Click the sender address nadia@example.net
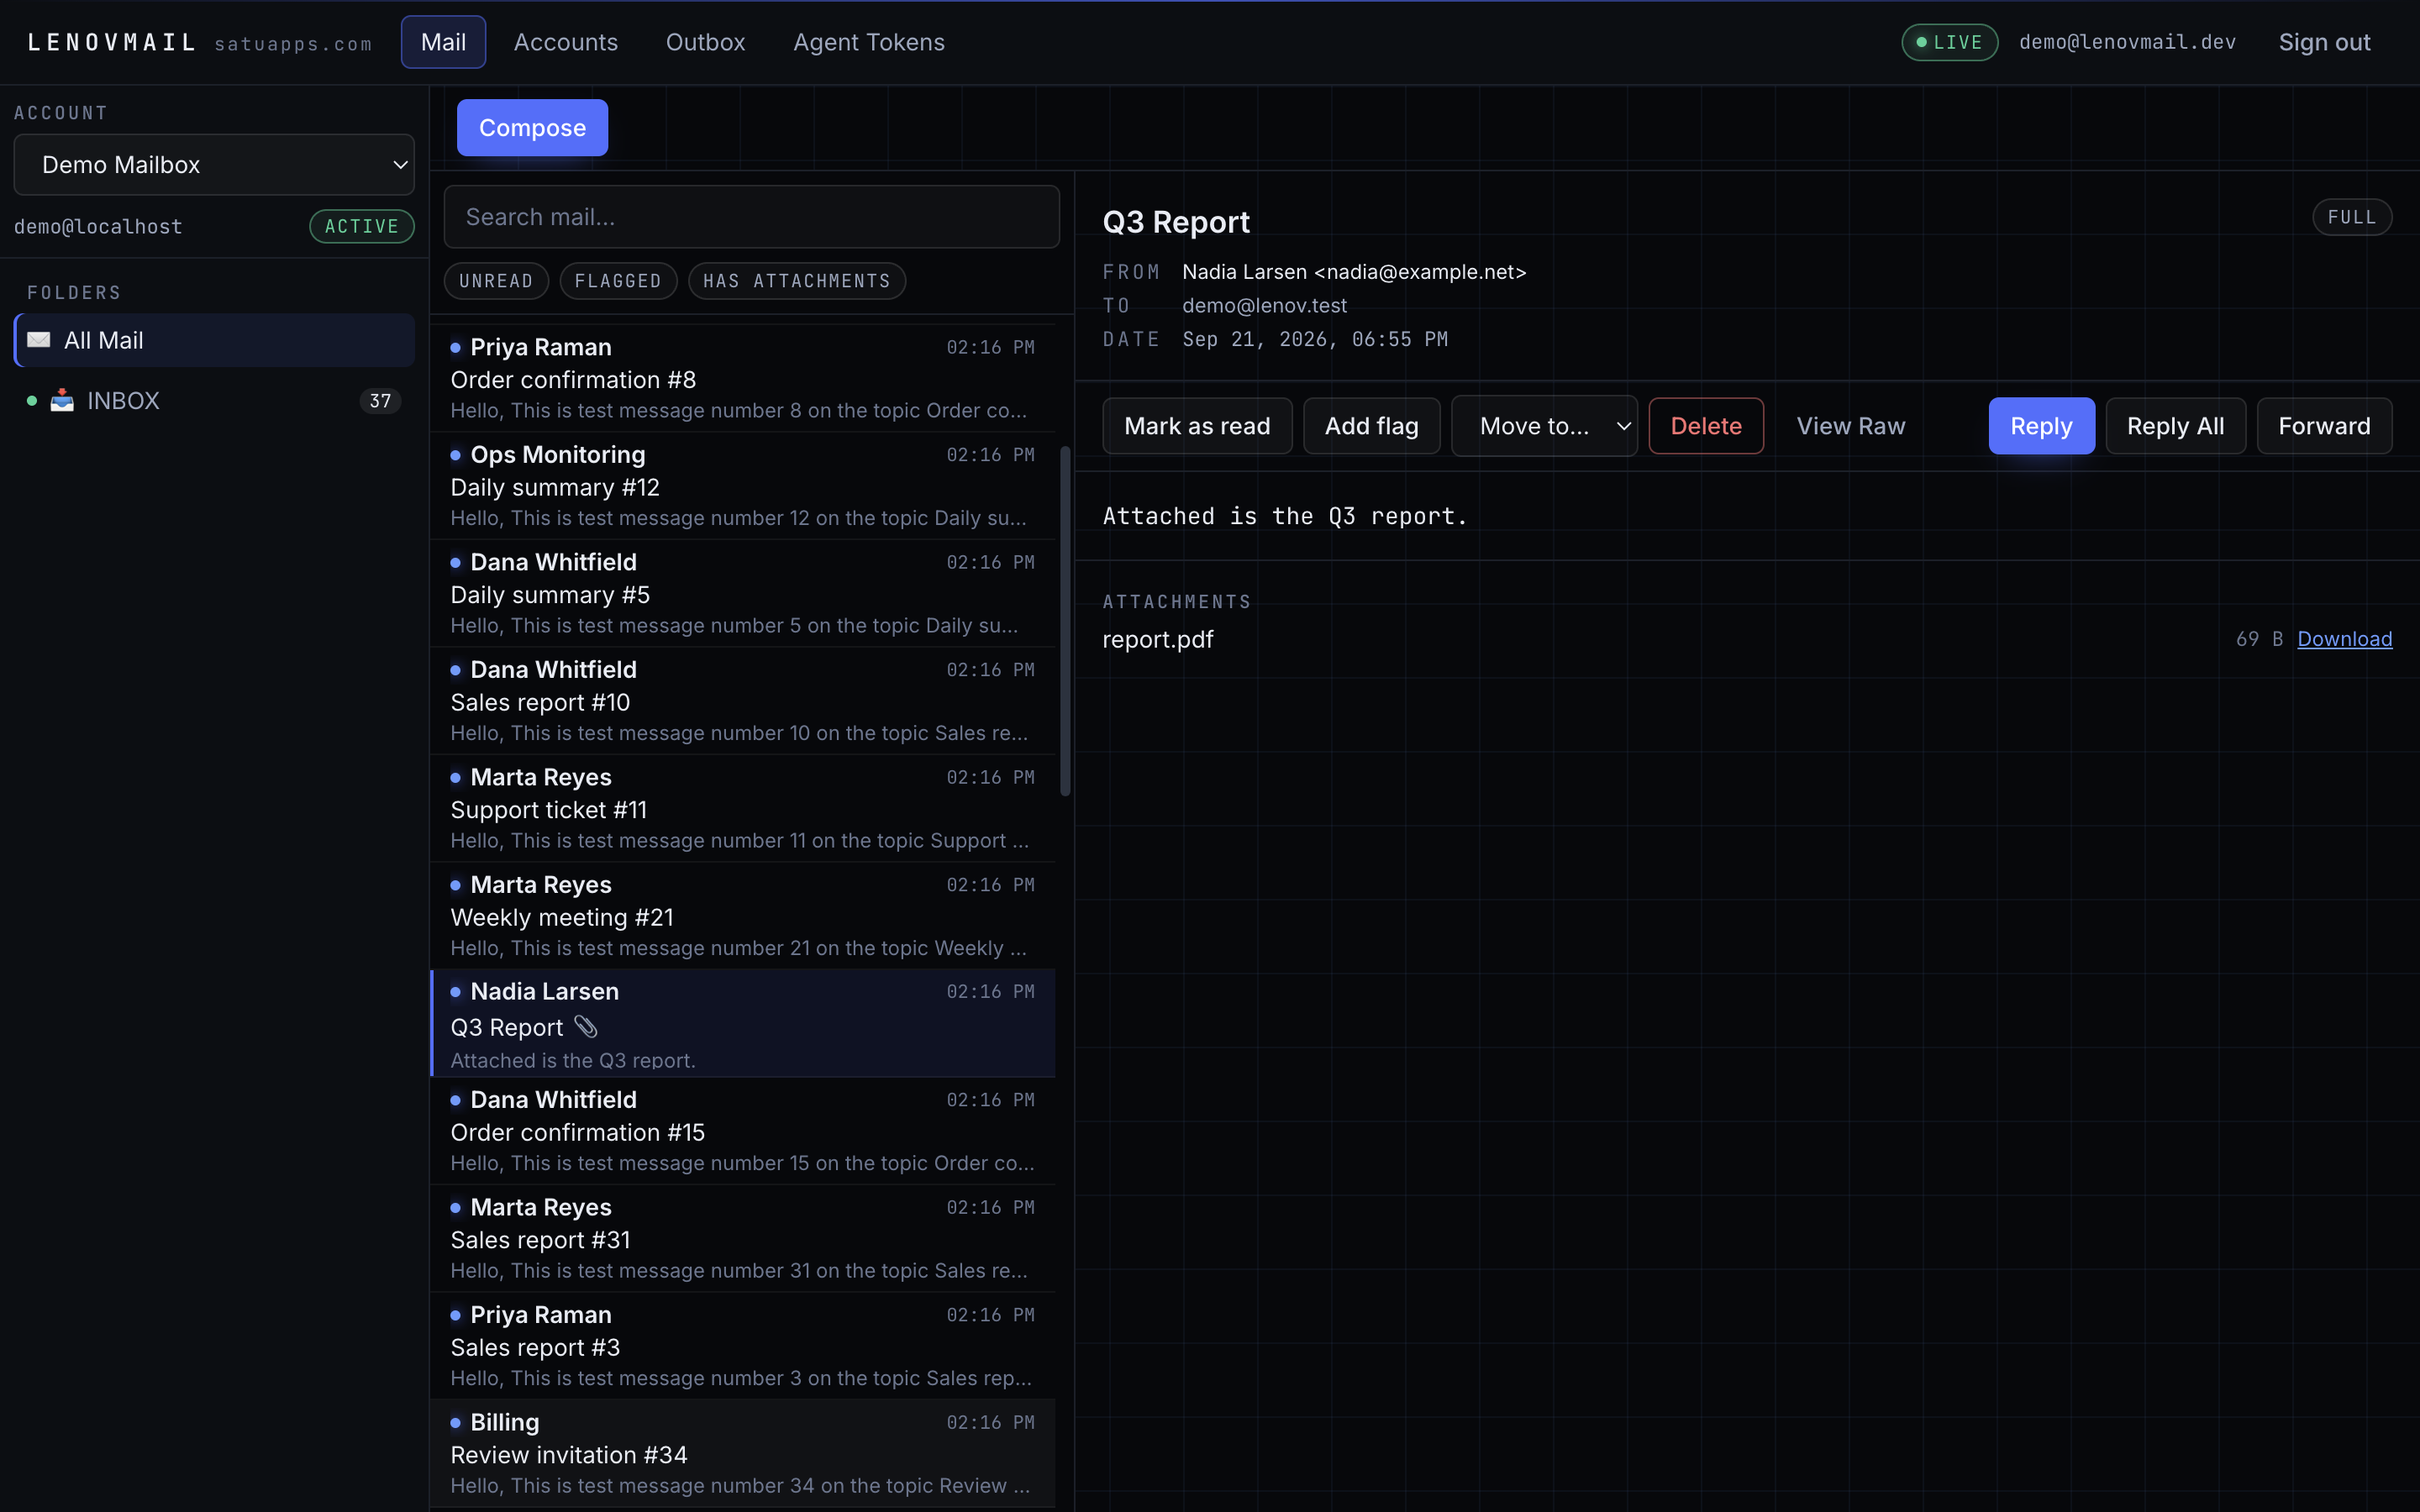Screen dimensions: 2420x1512 coord(1420,272)
